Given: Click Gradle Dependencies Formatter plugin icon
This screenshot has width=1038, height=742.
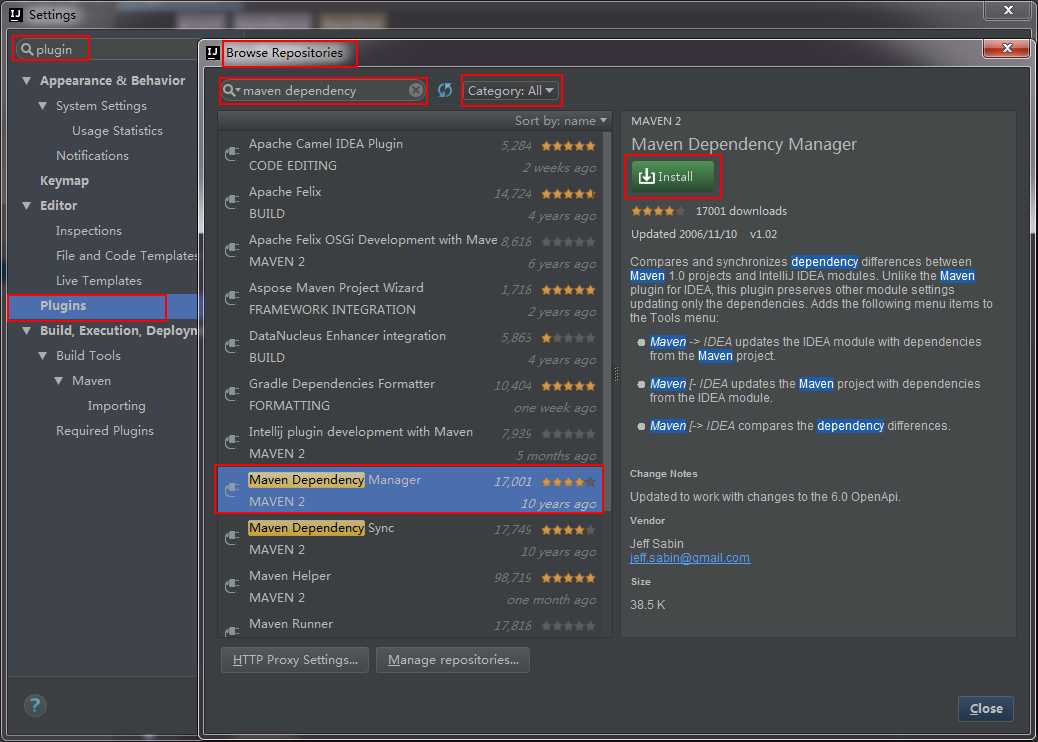Looking at the screenshot, I should [232, 394].
